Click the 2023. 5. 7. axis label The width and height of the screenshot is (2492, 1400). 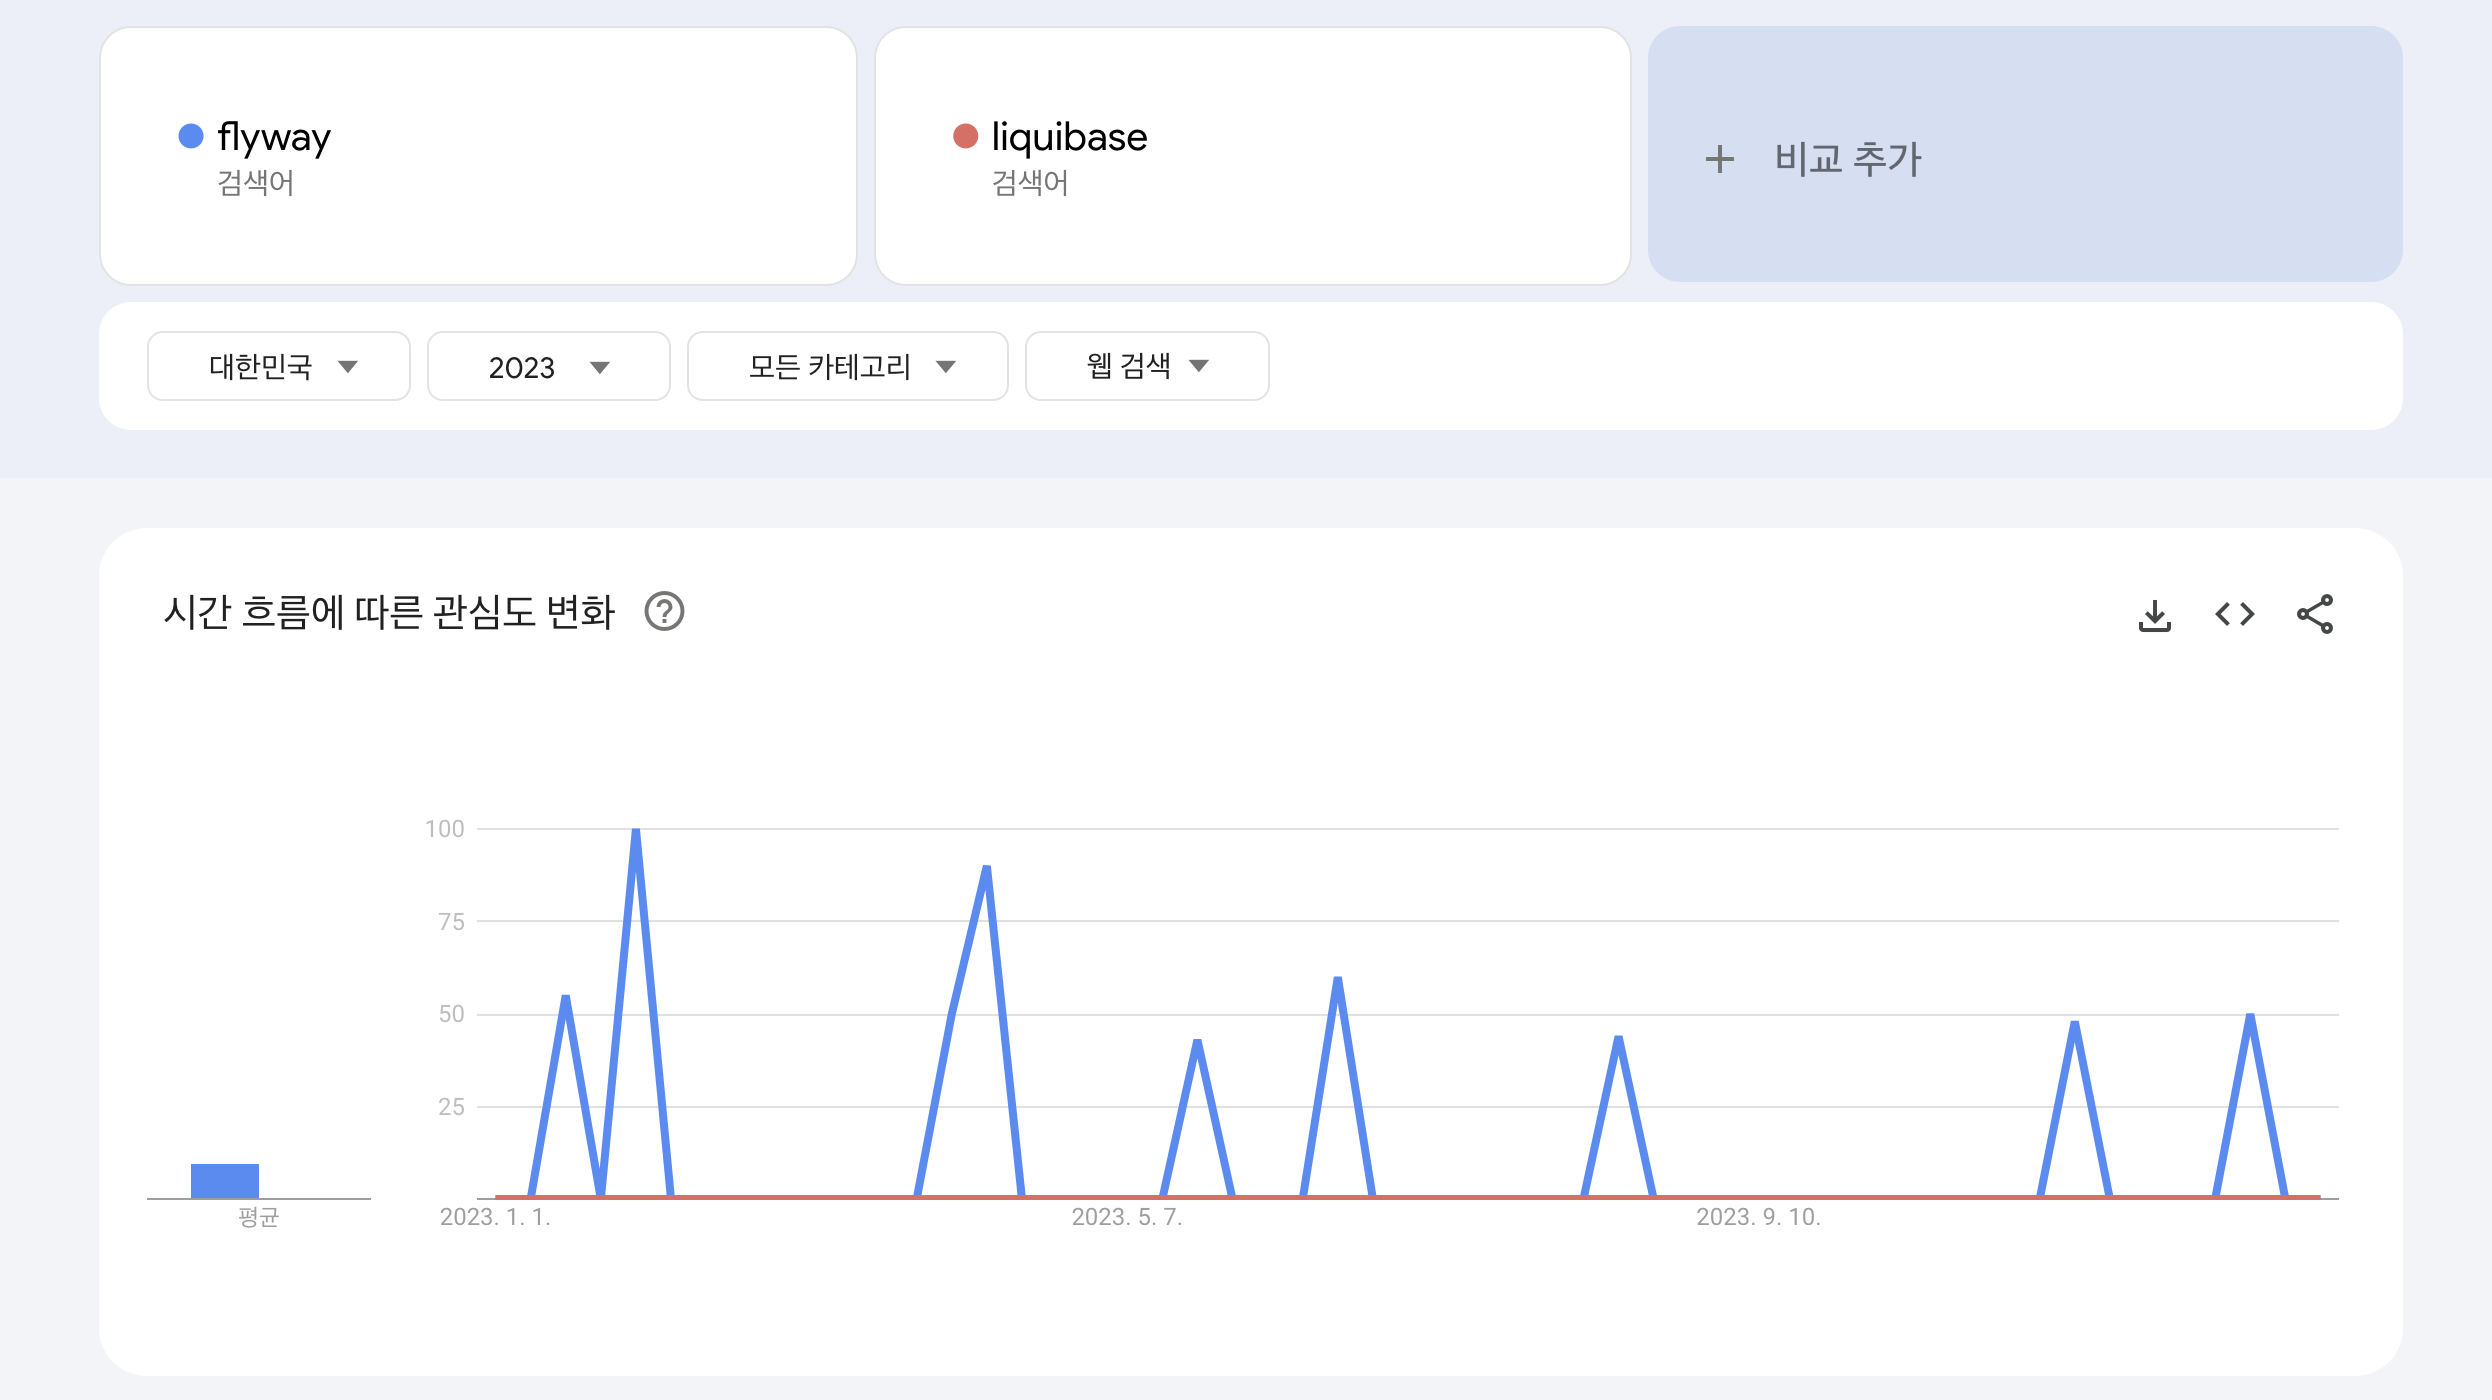pyautogui.click(x=1127, y=1217)
